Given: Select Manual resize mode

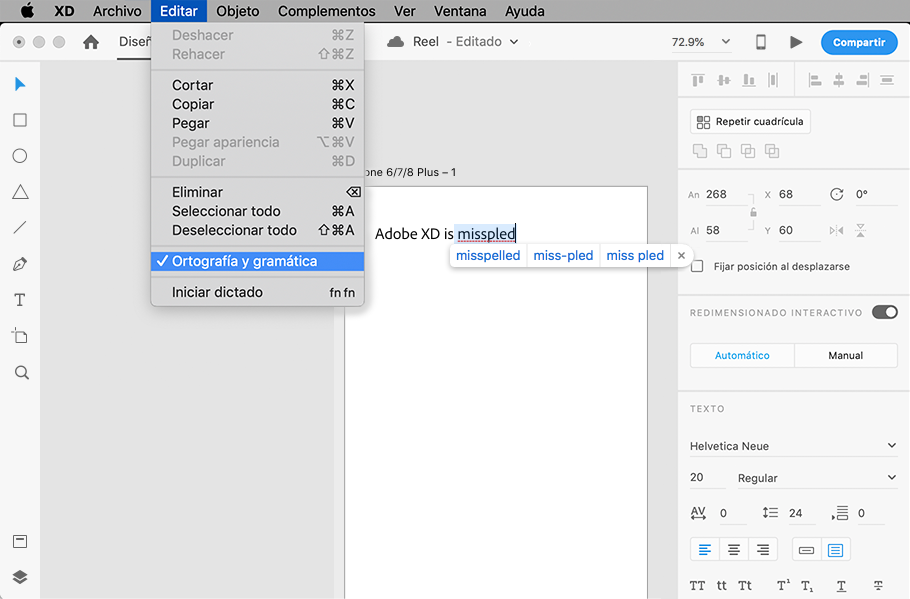Looking at the screenshot, I should pyautogui.click(x=846, y=355).
